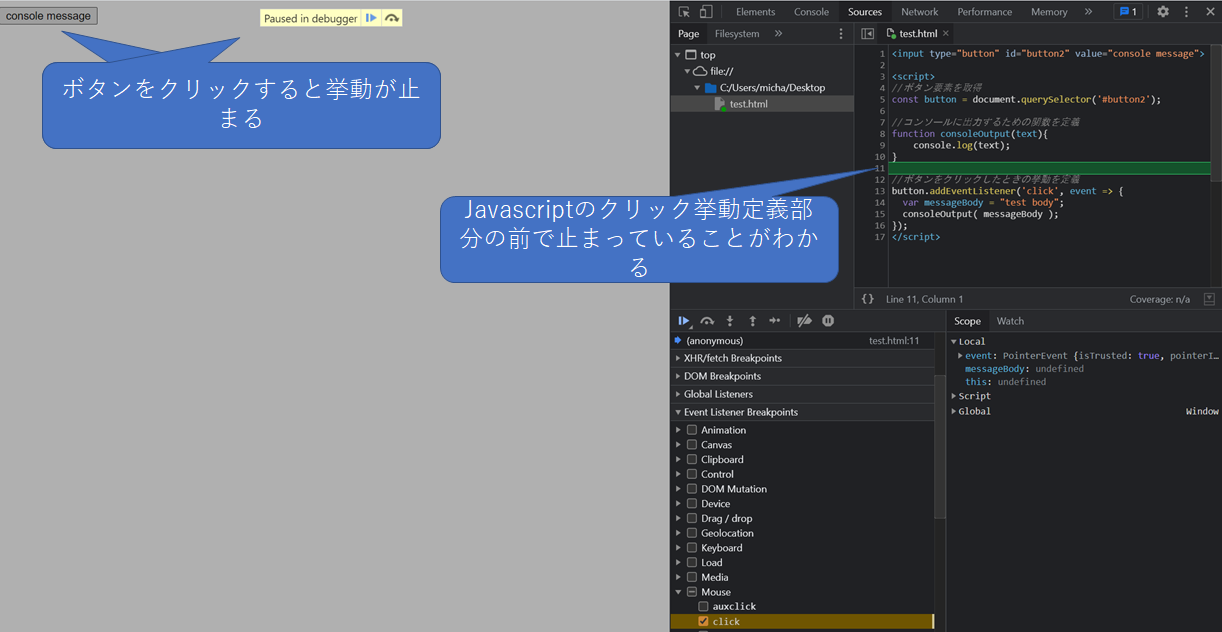Select the inspect element picker icon
The image size is (1222, 632).
[x=684, y=12]
